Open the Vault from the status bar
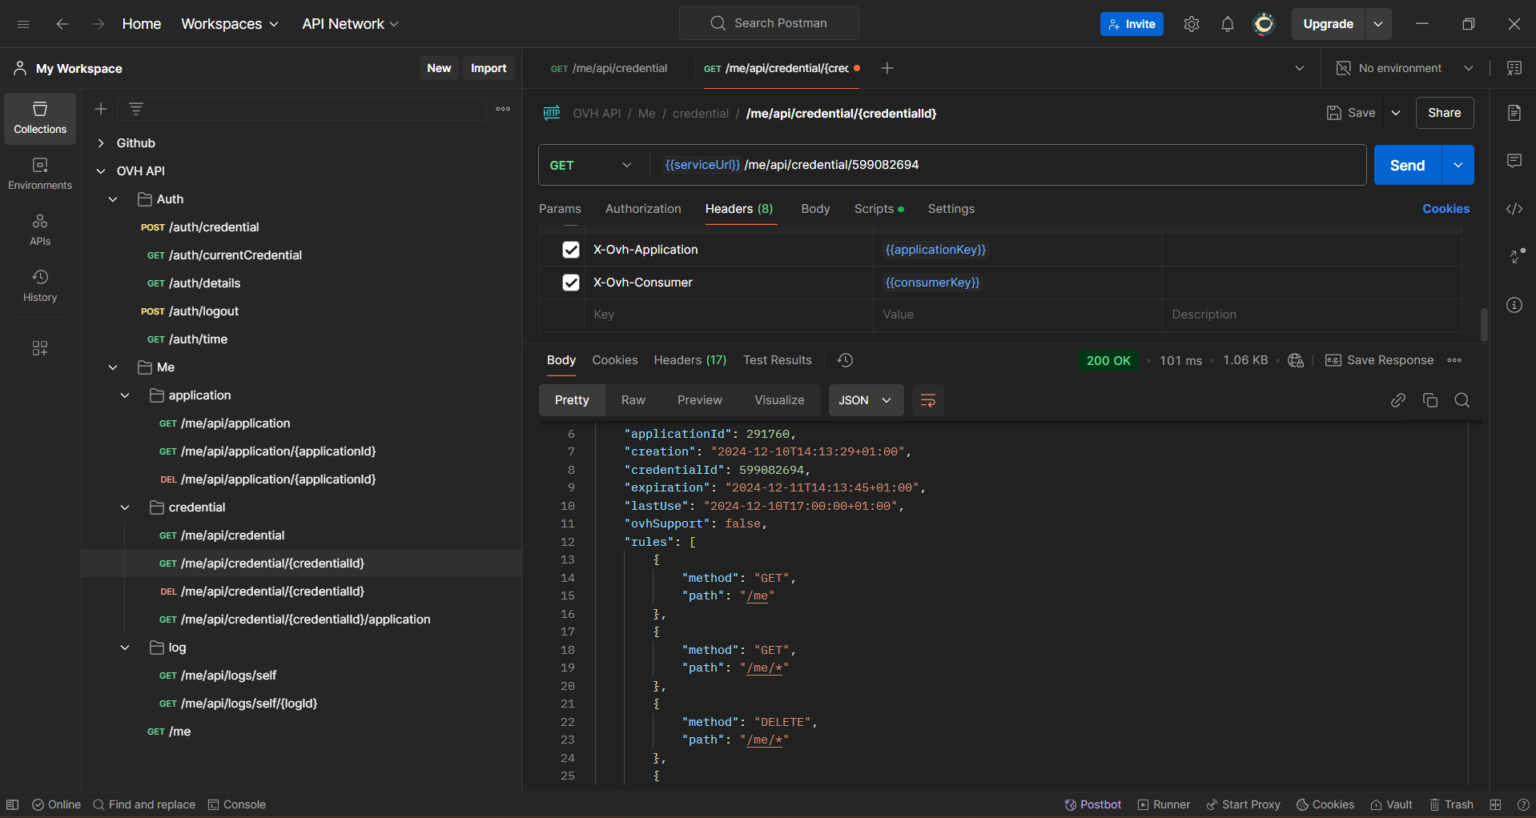This screenshot has width=1536, height=818. (x=1391, y=804)
